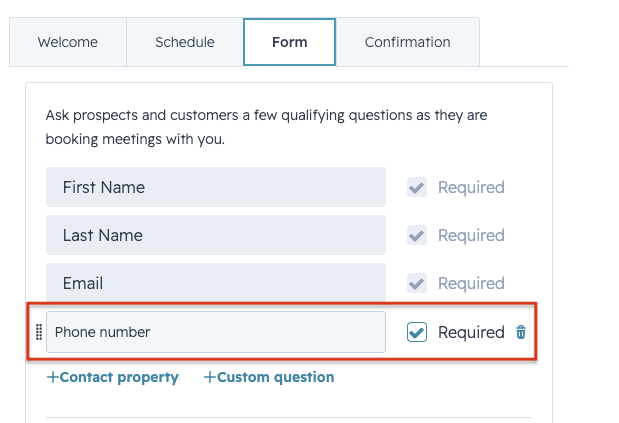Select the Last Name field row

tap(216, 235)
